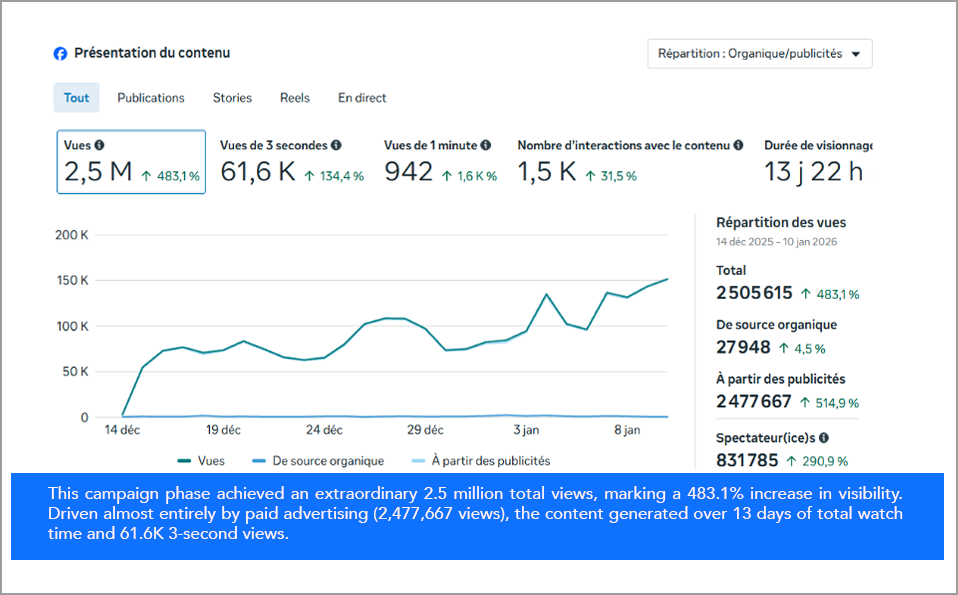The image size is (958, 595).
Task: Select the Vues de 3 secondes metric
Action: [291, 162]
